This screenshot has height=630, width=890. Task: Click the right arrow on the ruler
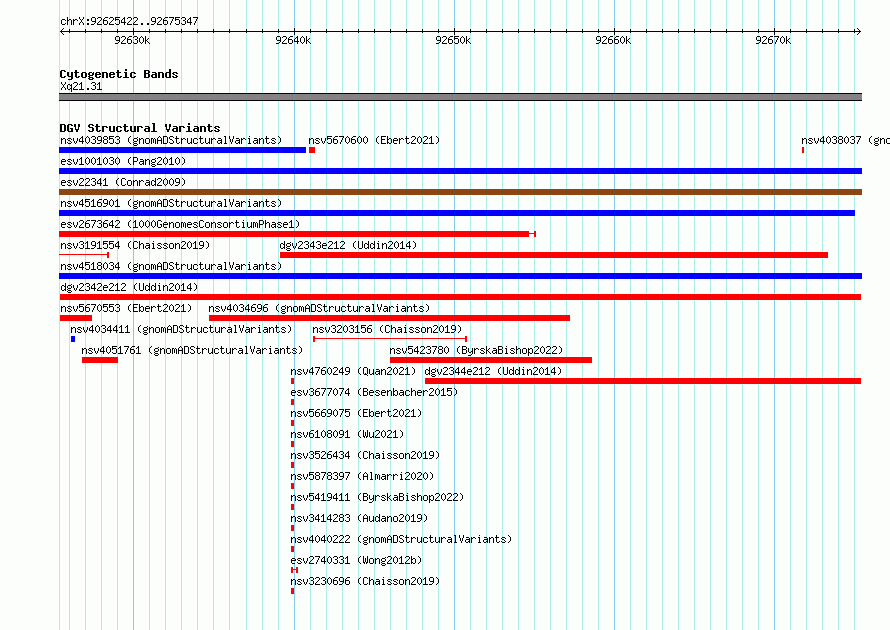point(858,31)
